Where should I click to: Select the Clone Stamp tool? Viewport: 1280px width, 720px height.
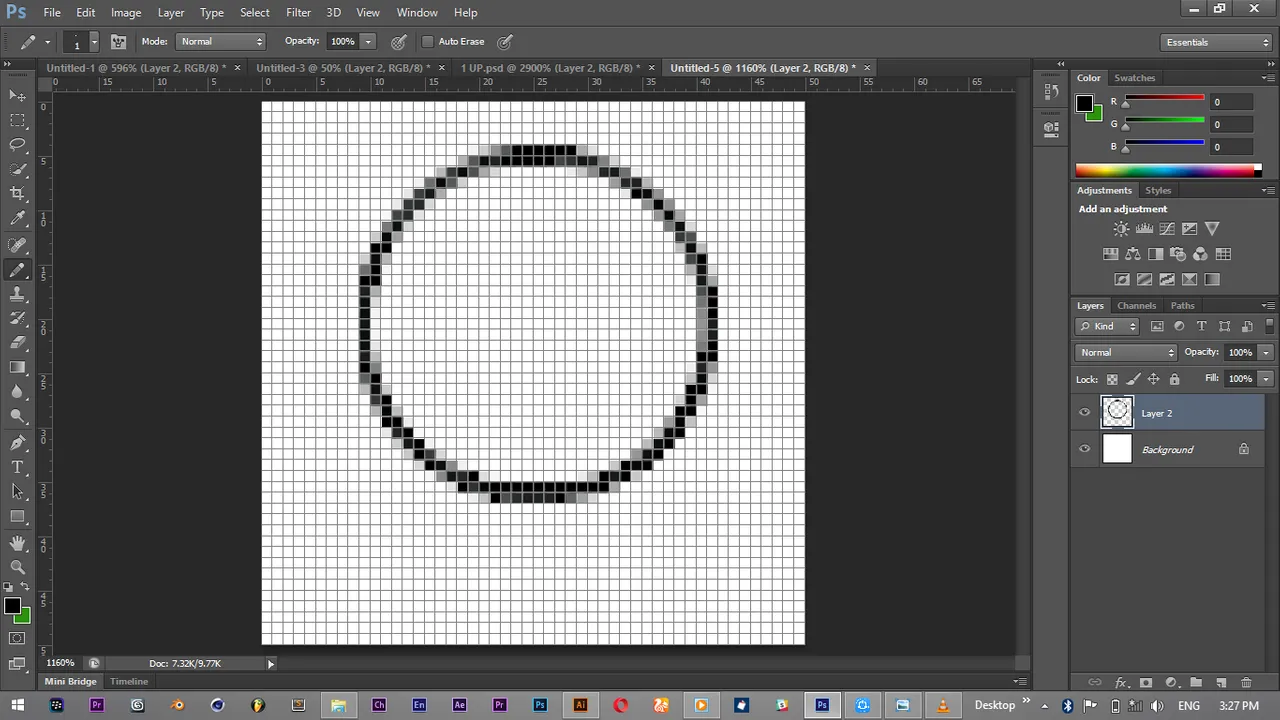click(x=18, y=294)
